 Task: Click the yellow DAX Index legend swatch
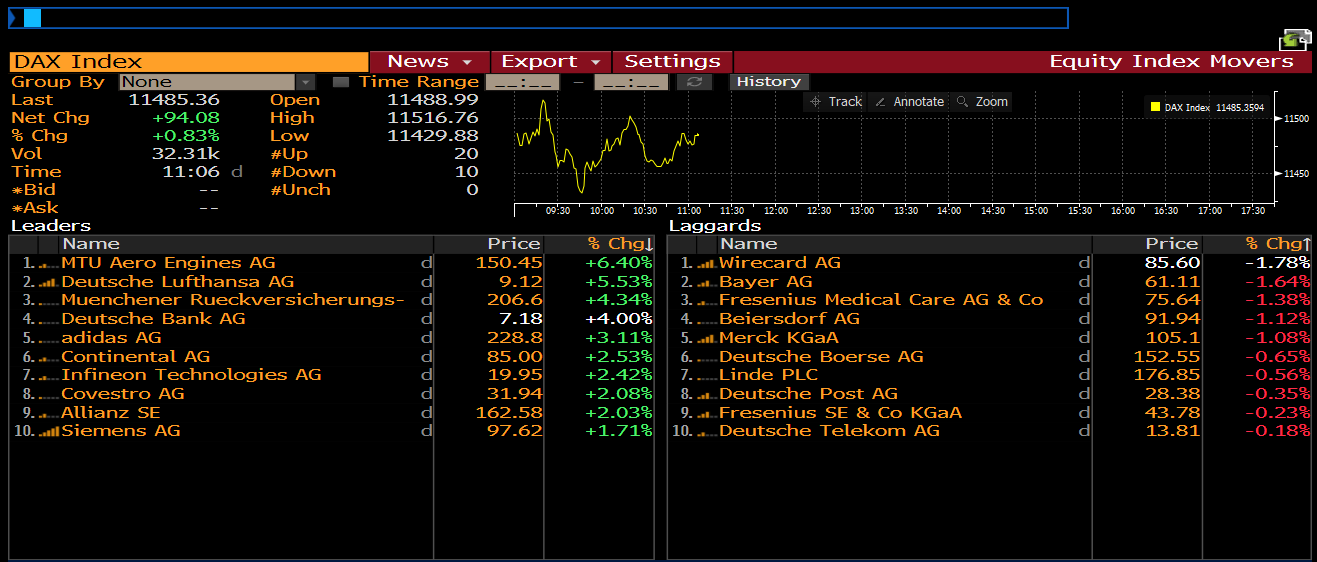(x=1155, y=107)
